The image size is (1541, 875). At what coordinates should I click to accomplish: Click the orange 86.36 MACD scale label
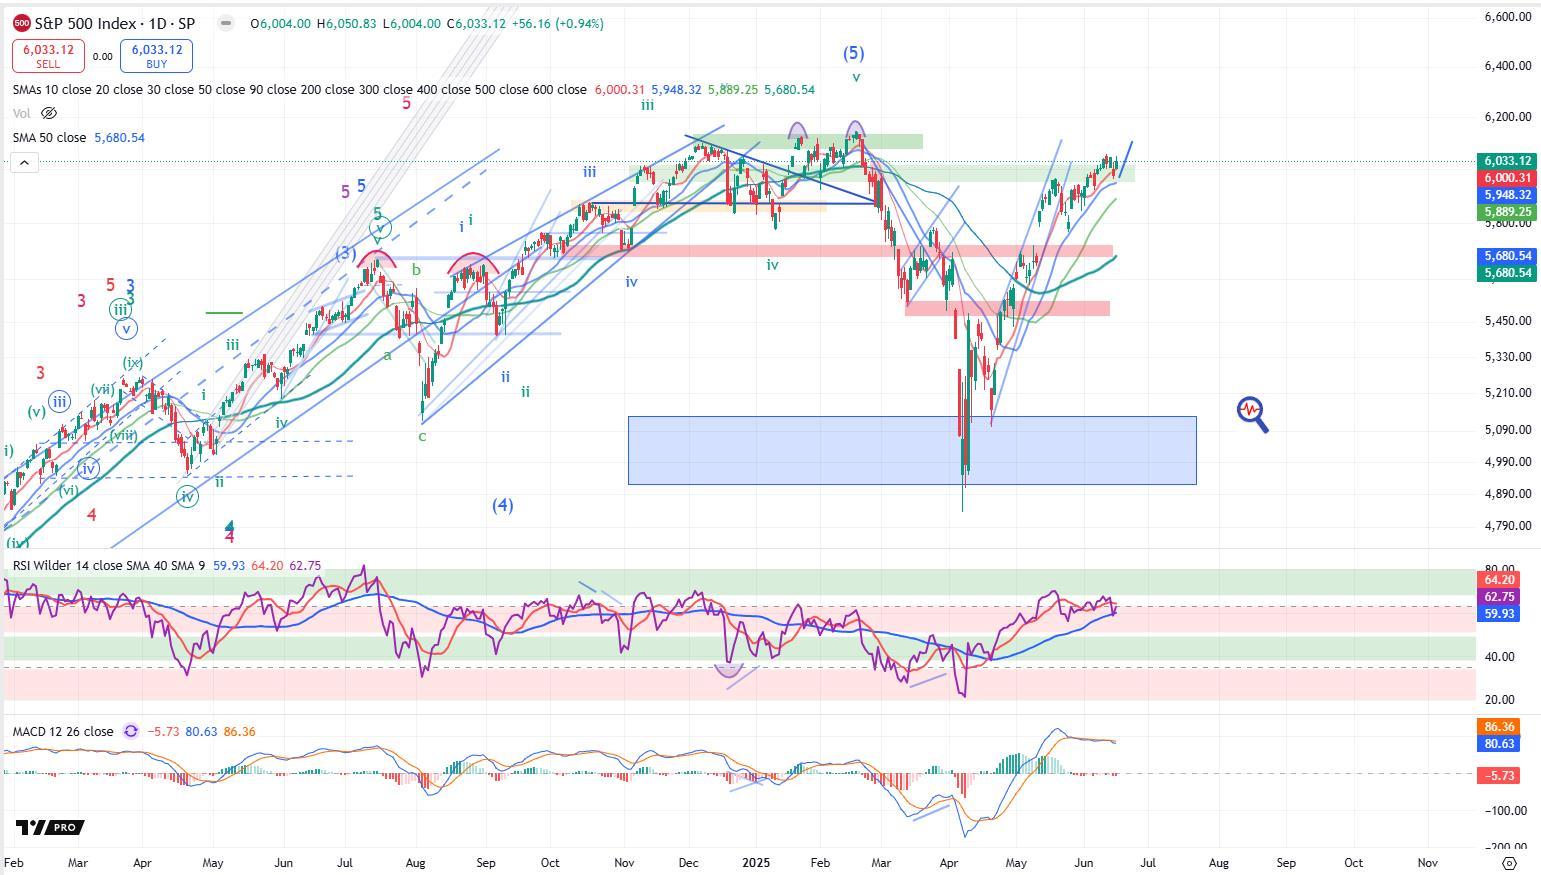(1498, 727)
